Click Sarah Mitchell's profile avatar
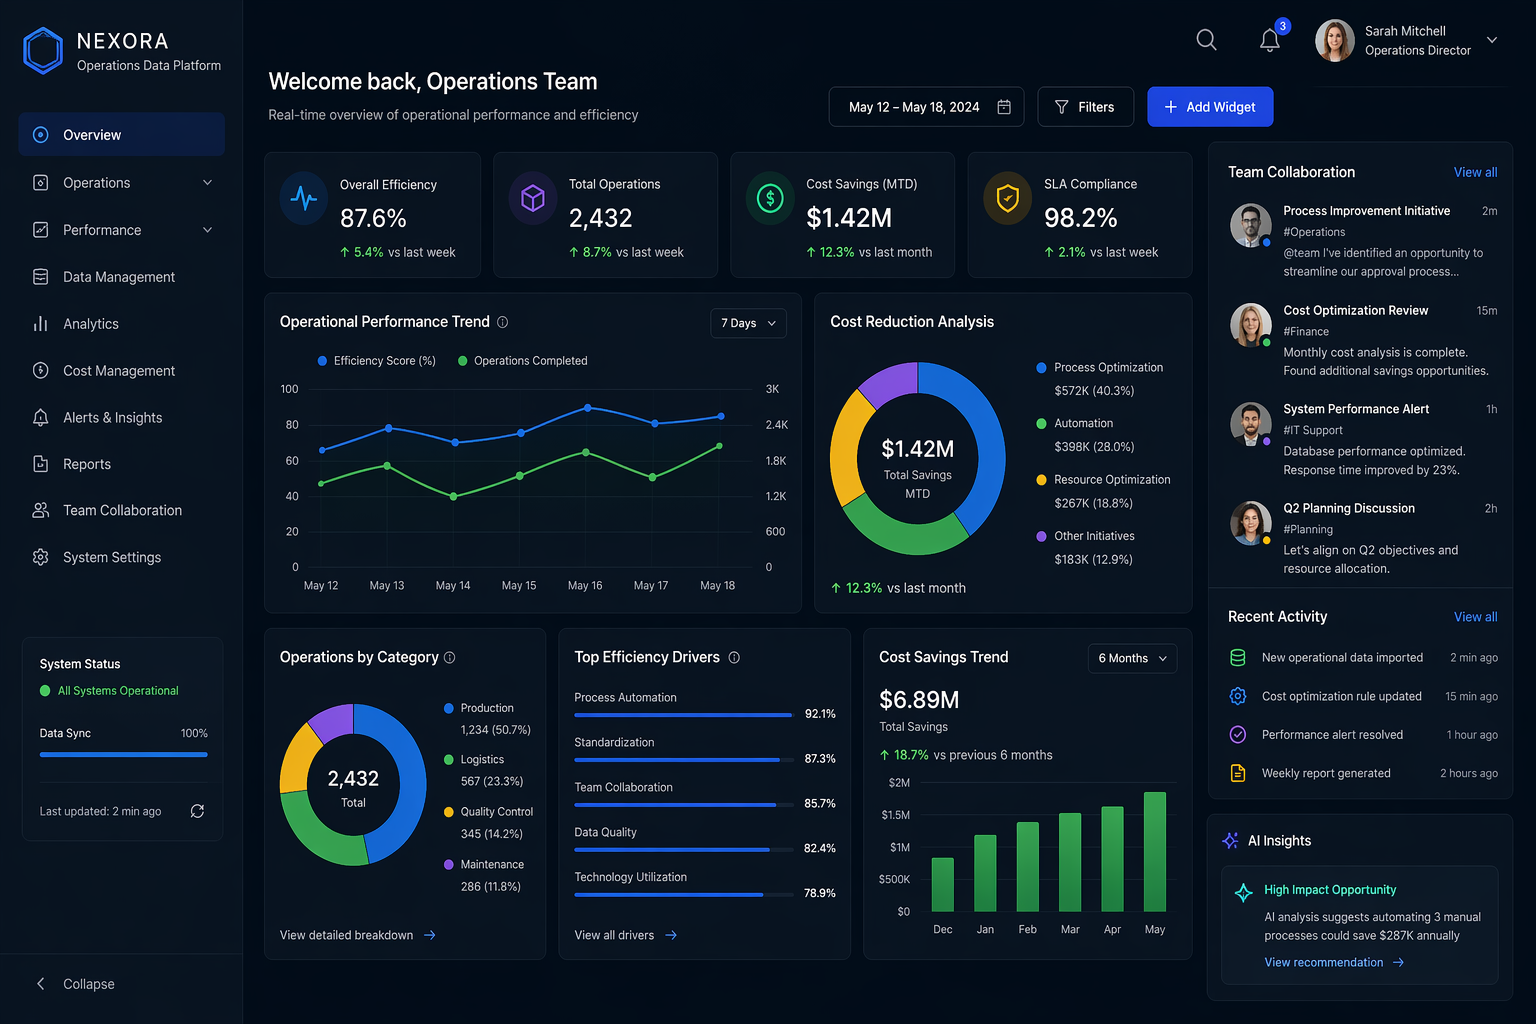This screenshot has height=1024, width=1536. (x=1334, y=41)
